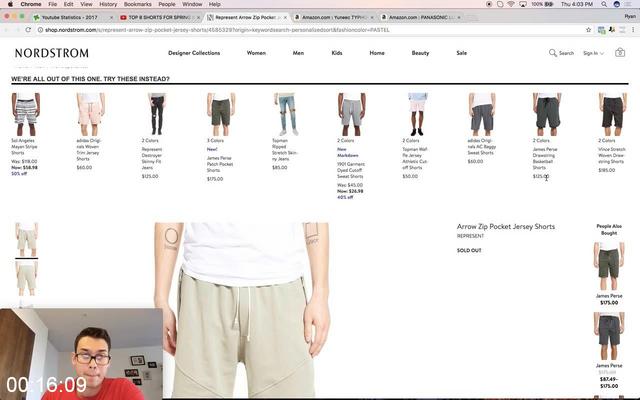Open the Apple menu
The width and height of the screenshot is (640, 400).
point(11,4)
